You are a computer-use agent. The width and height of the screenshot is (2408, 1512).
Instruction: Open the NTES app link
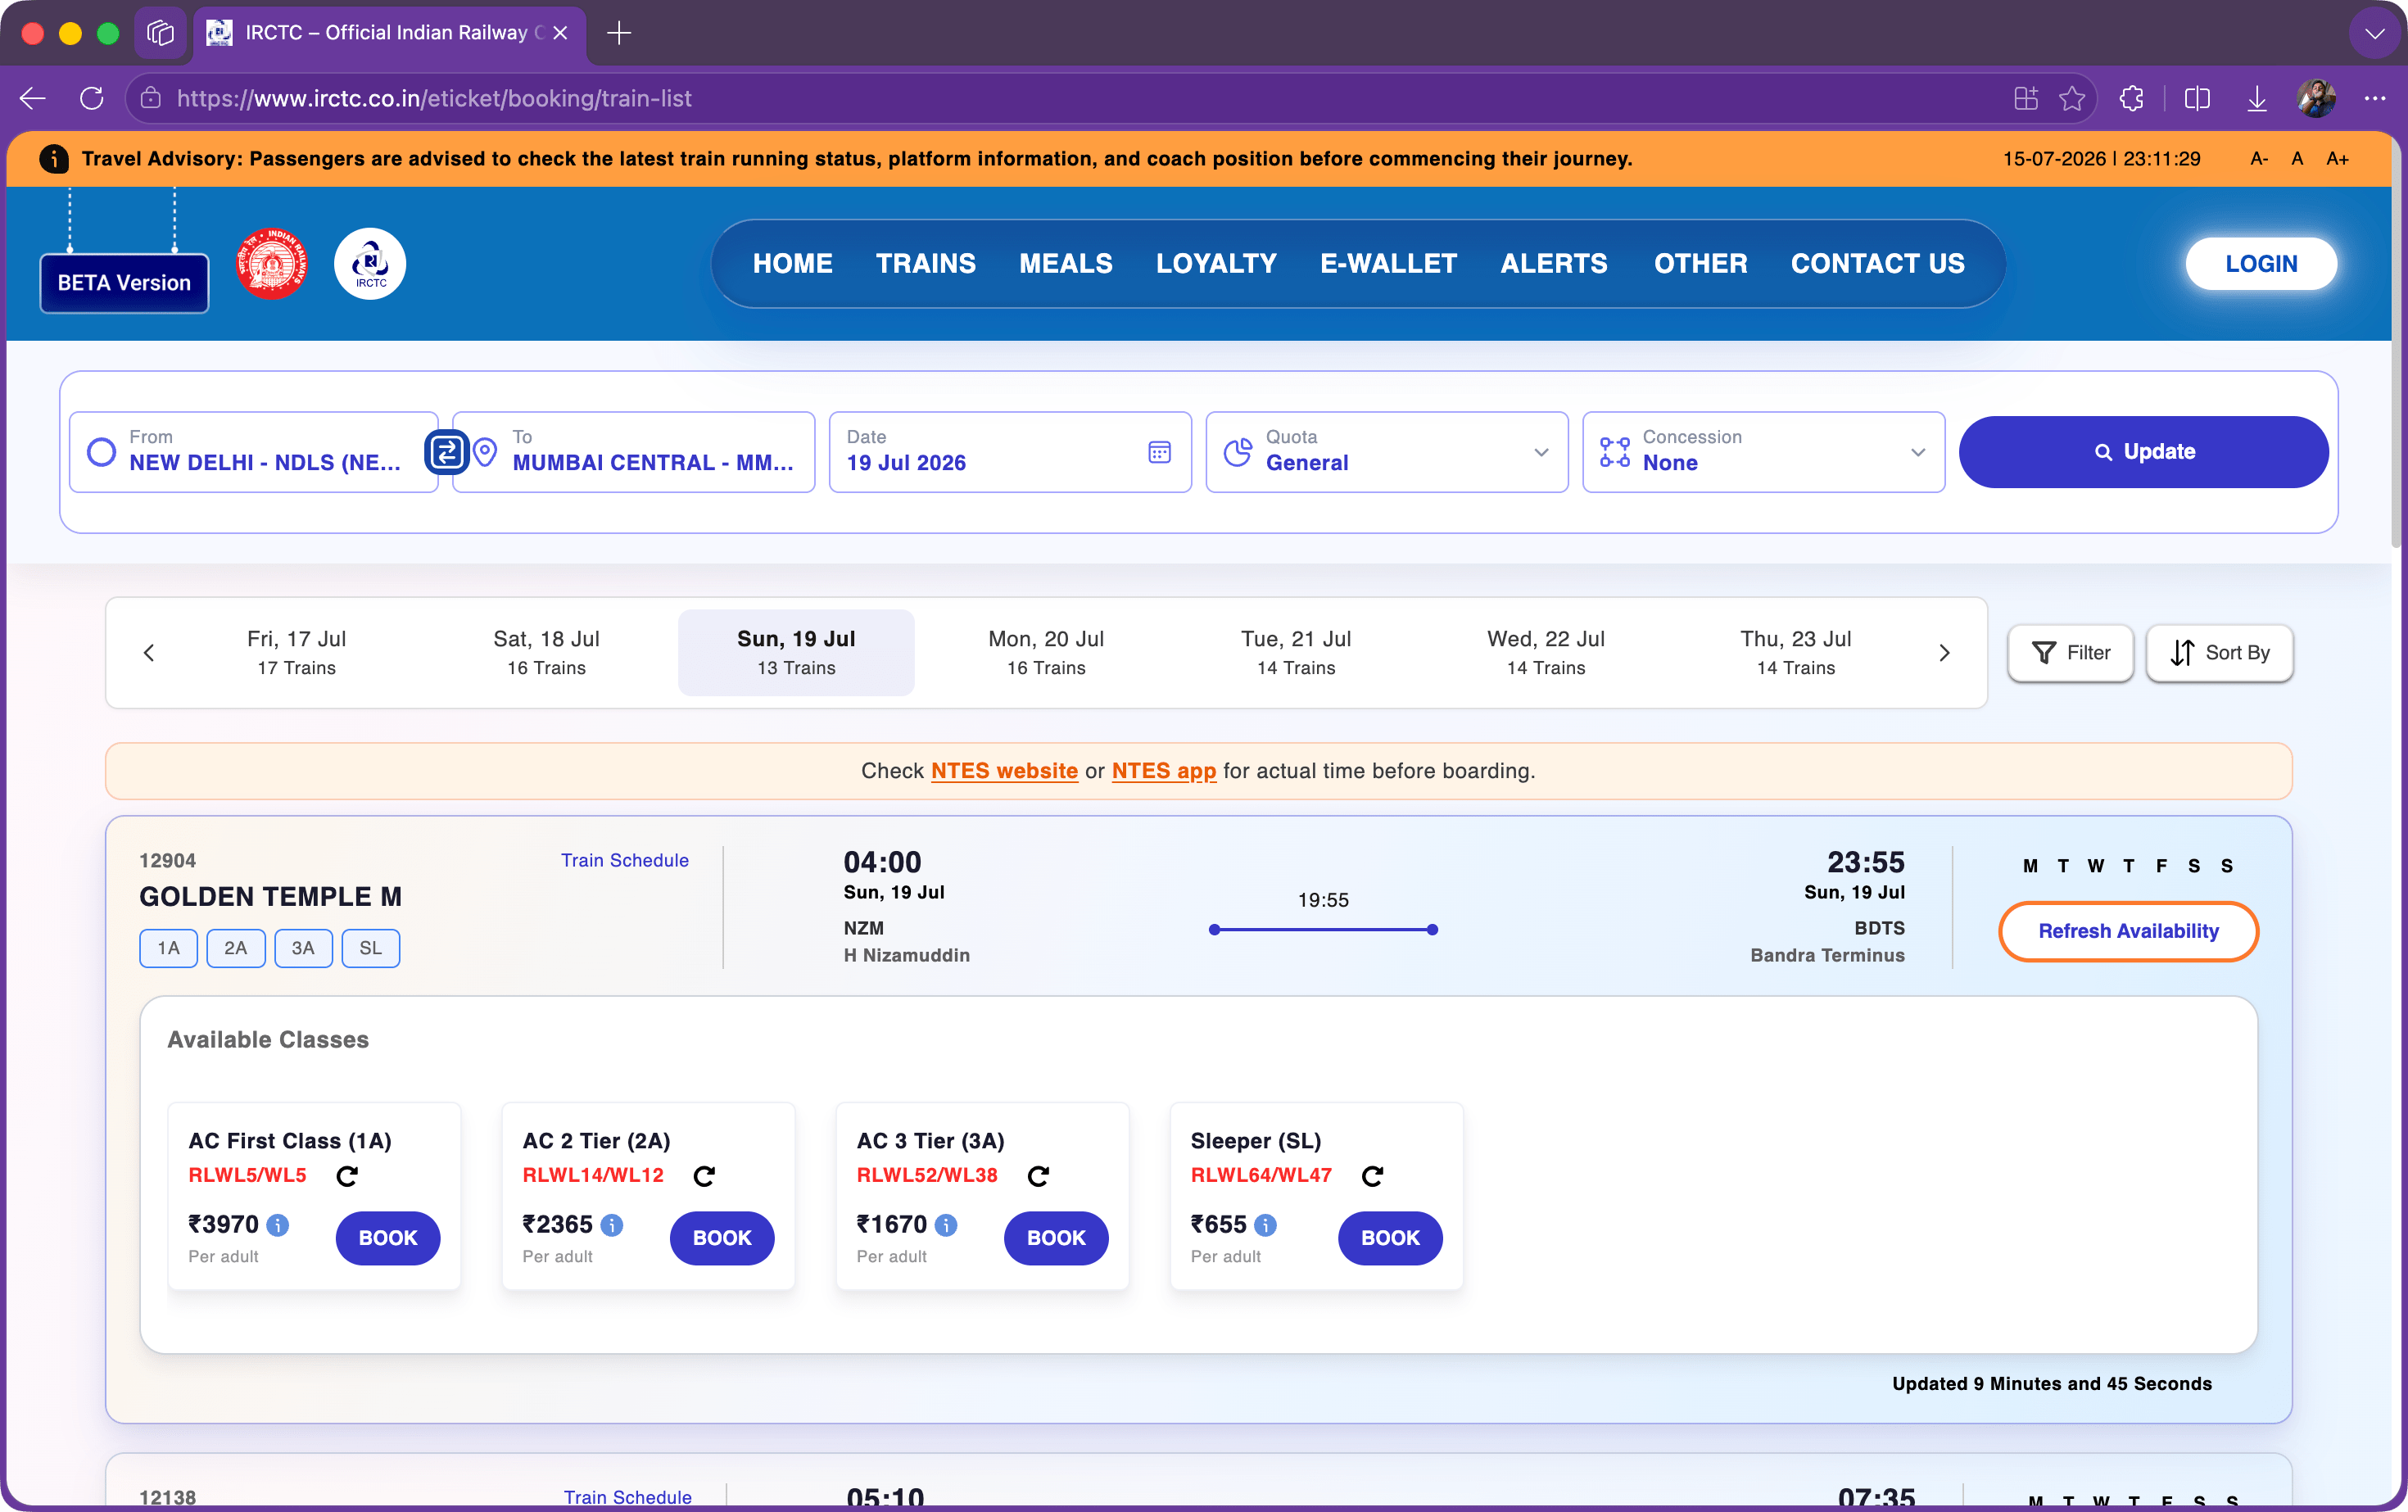pyautogui.click(x=1164, y=771)
